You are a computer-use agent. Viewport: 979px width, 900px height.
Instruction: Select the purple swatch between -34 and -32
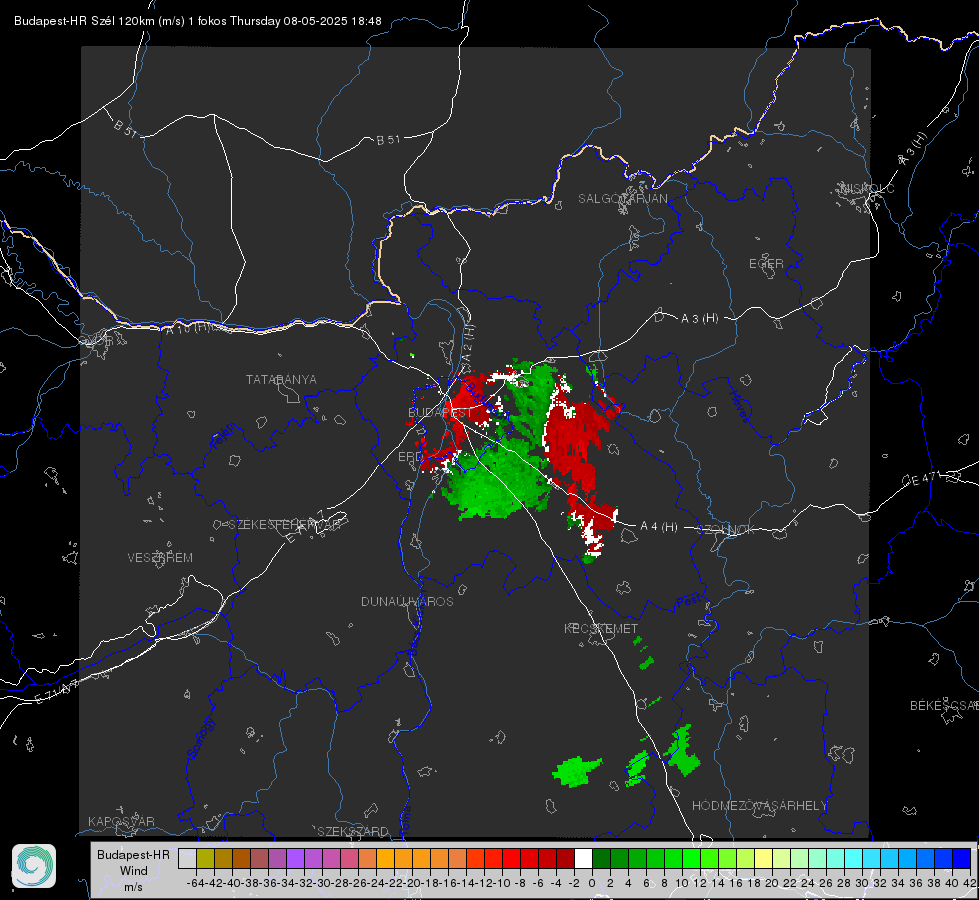295,858
